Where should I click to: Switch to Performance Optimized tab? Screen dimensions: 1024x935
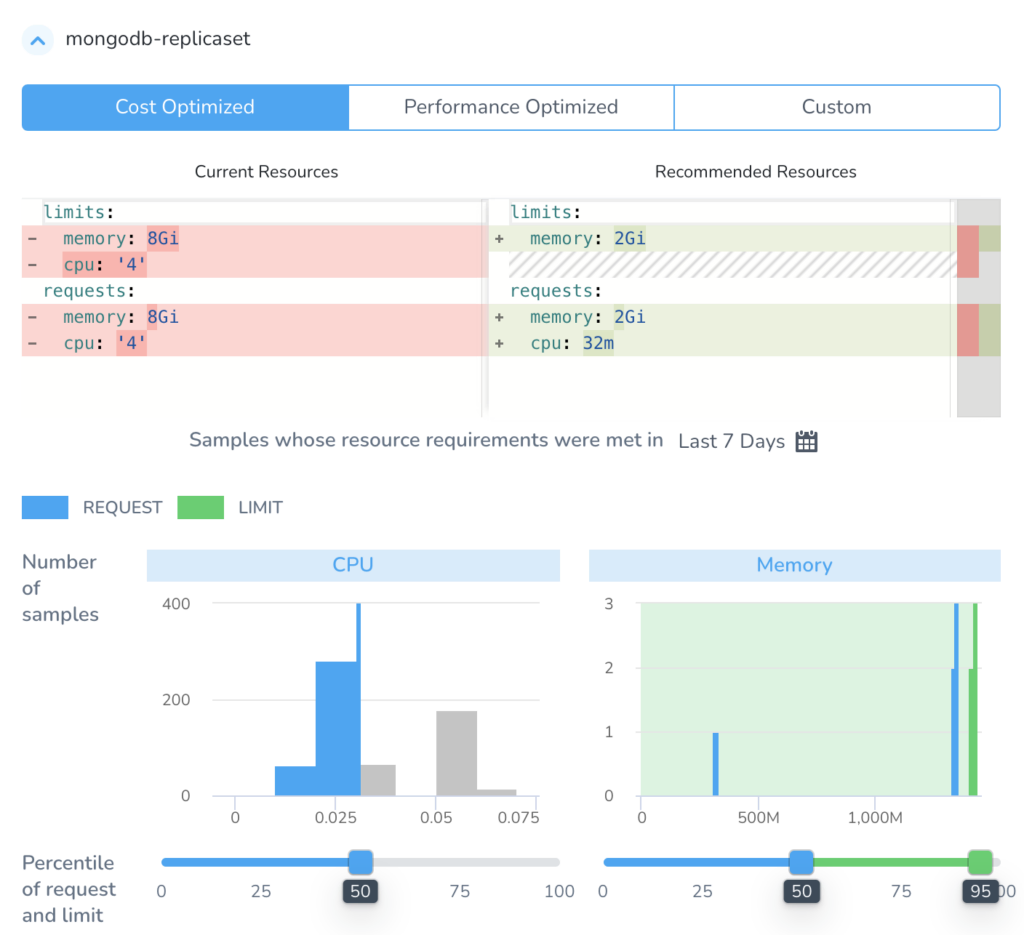511,107
